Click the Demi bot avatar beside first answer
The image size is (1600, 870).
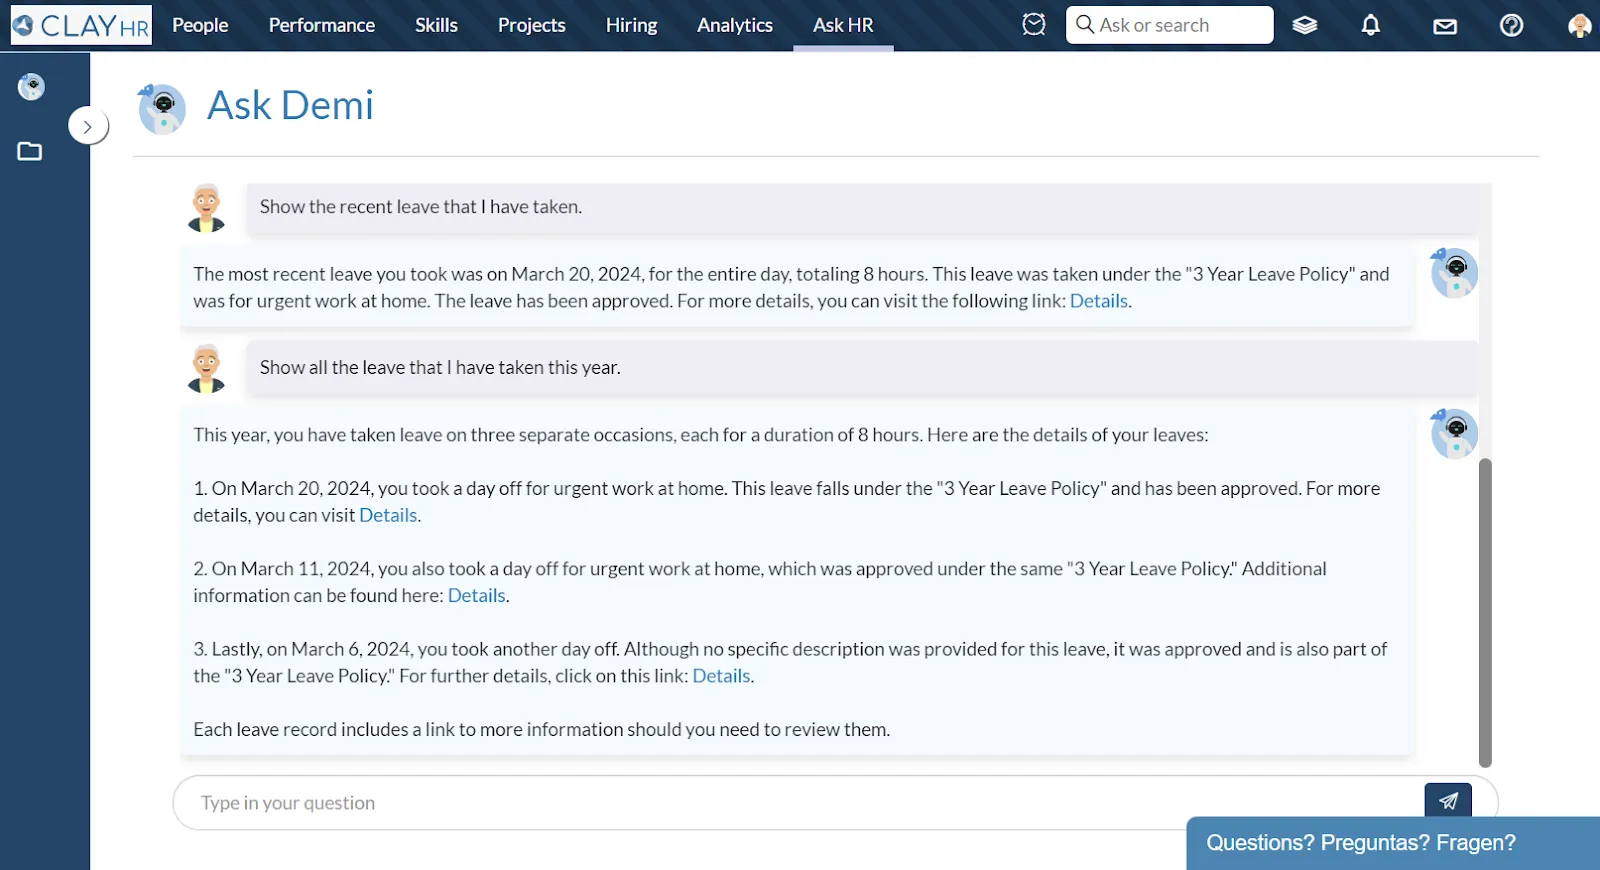pos(1454,273)
